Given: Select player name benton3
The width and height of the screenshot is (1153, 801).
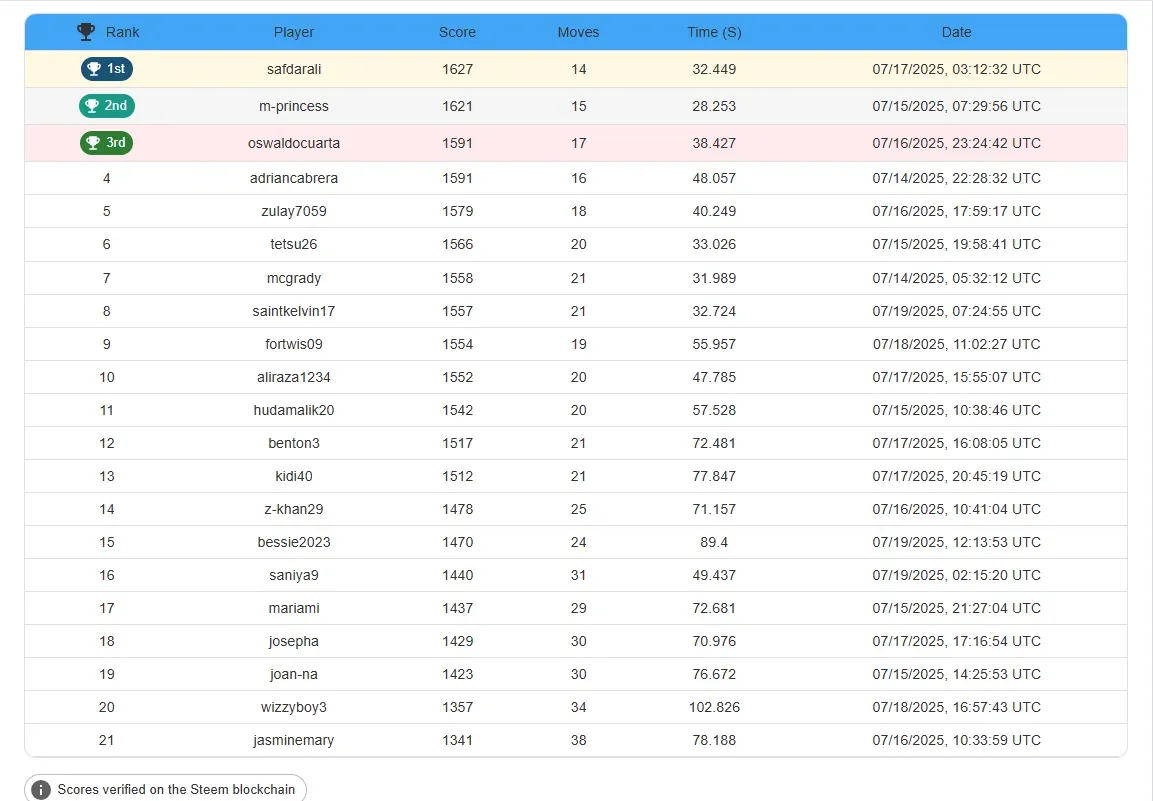Looking at the screenshot, I should [293, 444].
